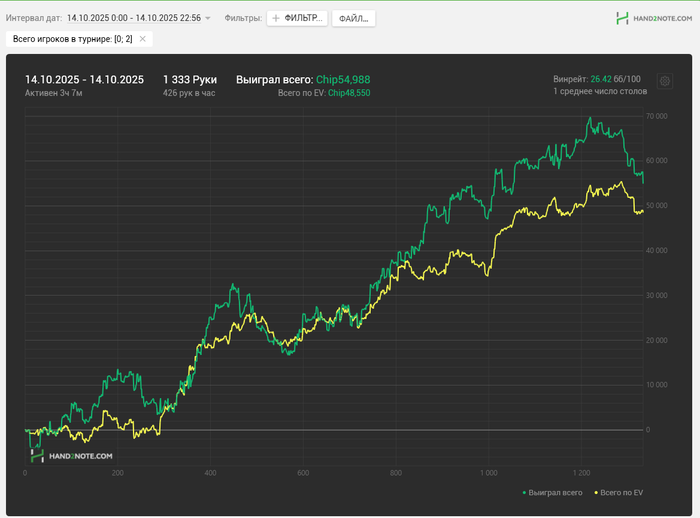700x518 pixels.
Task: Click the date range 14.10.2025 0:00 - 14.10.2025 22:56
Action: click(x=134, y=18)
